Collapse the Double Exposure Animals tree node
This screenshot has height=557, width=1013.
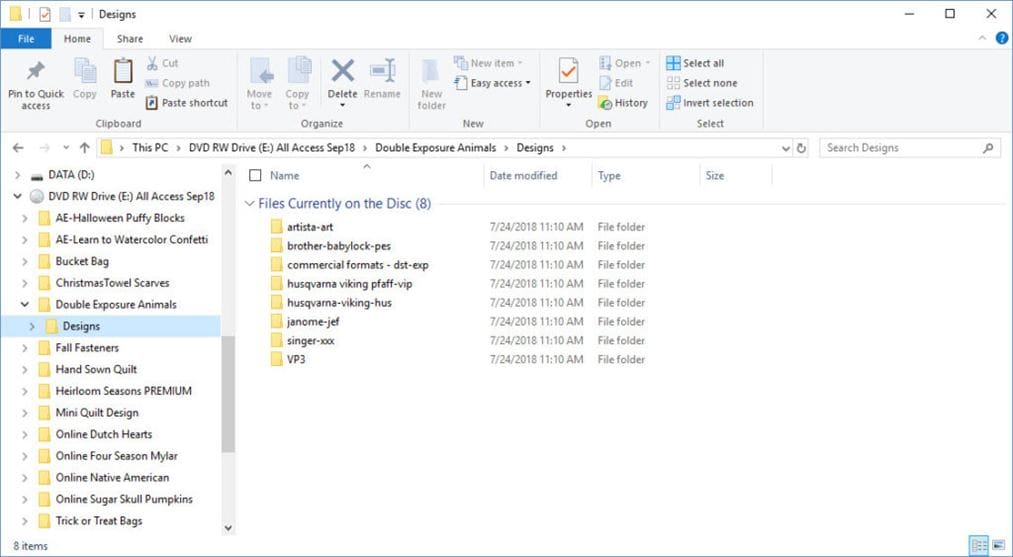coord(25,305)
